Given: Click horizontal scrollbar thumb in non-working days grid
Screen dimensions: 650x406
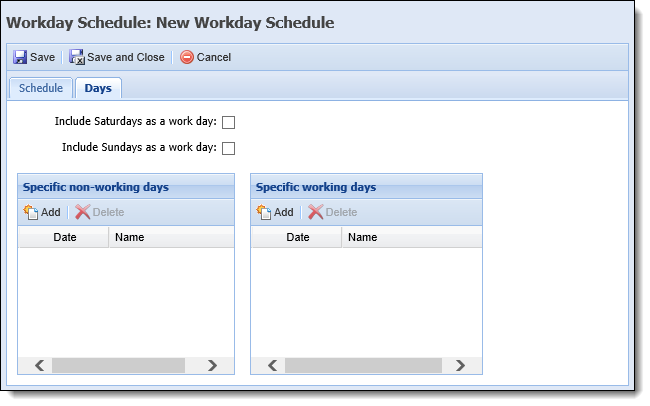Looking at the screenshot, I should pos(118,365).
